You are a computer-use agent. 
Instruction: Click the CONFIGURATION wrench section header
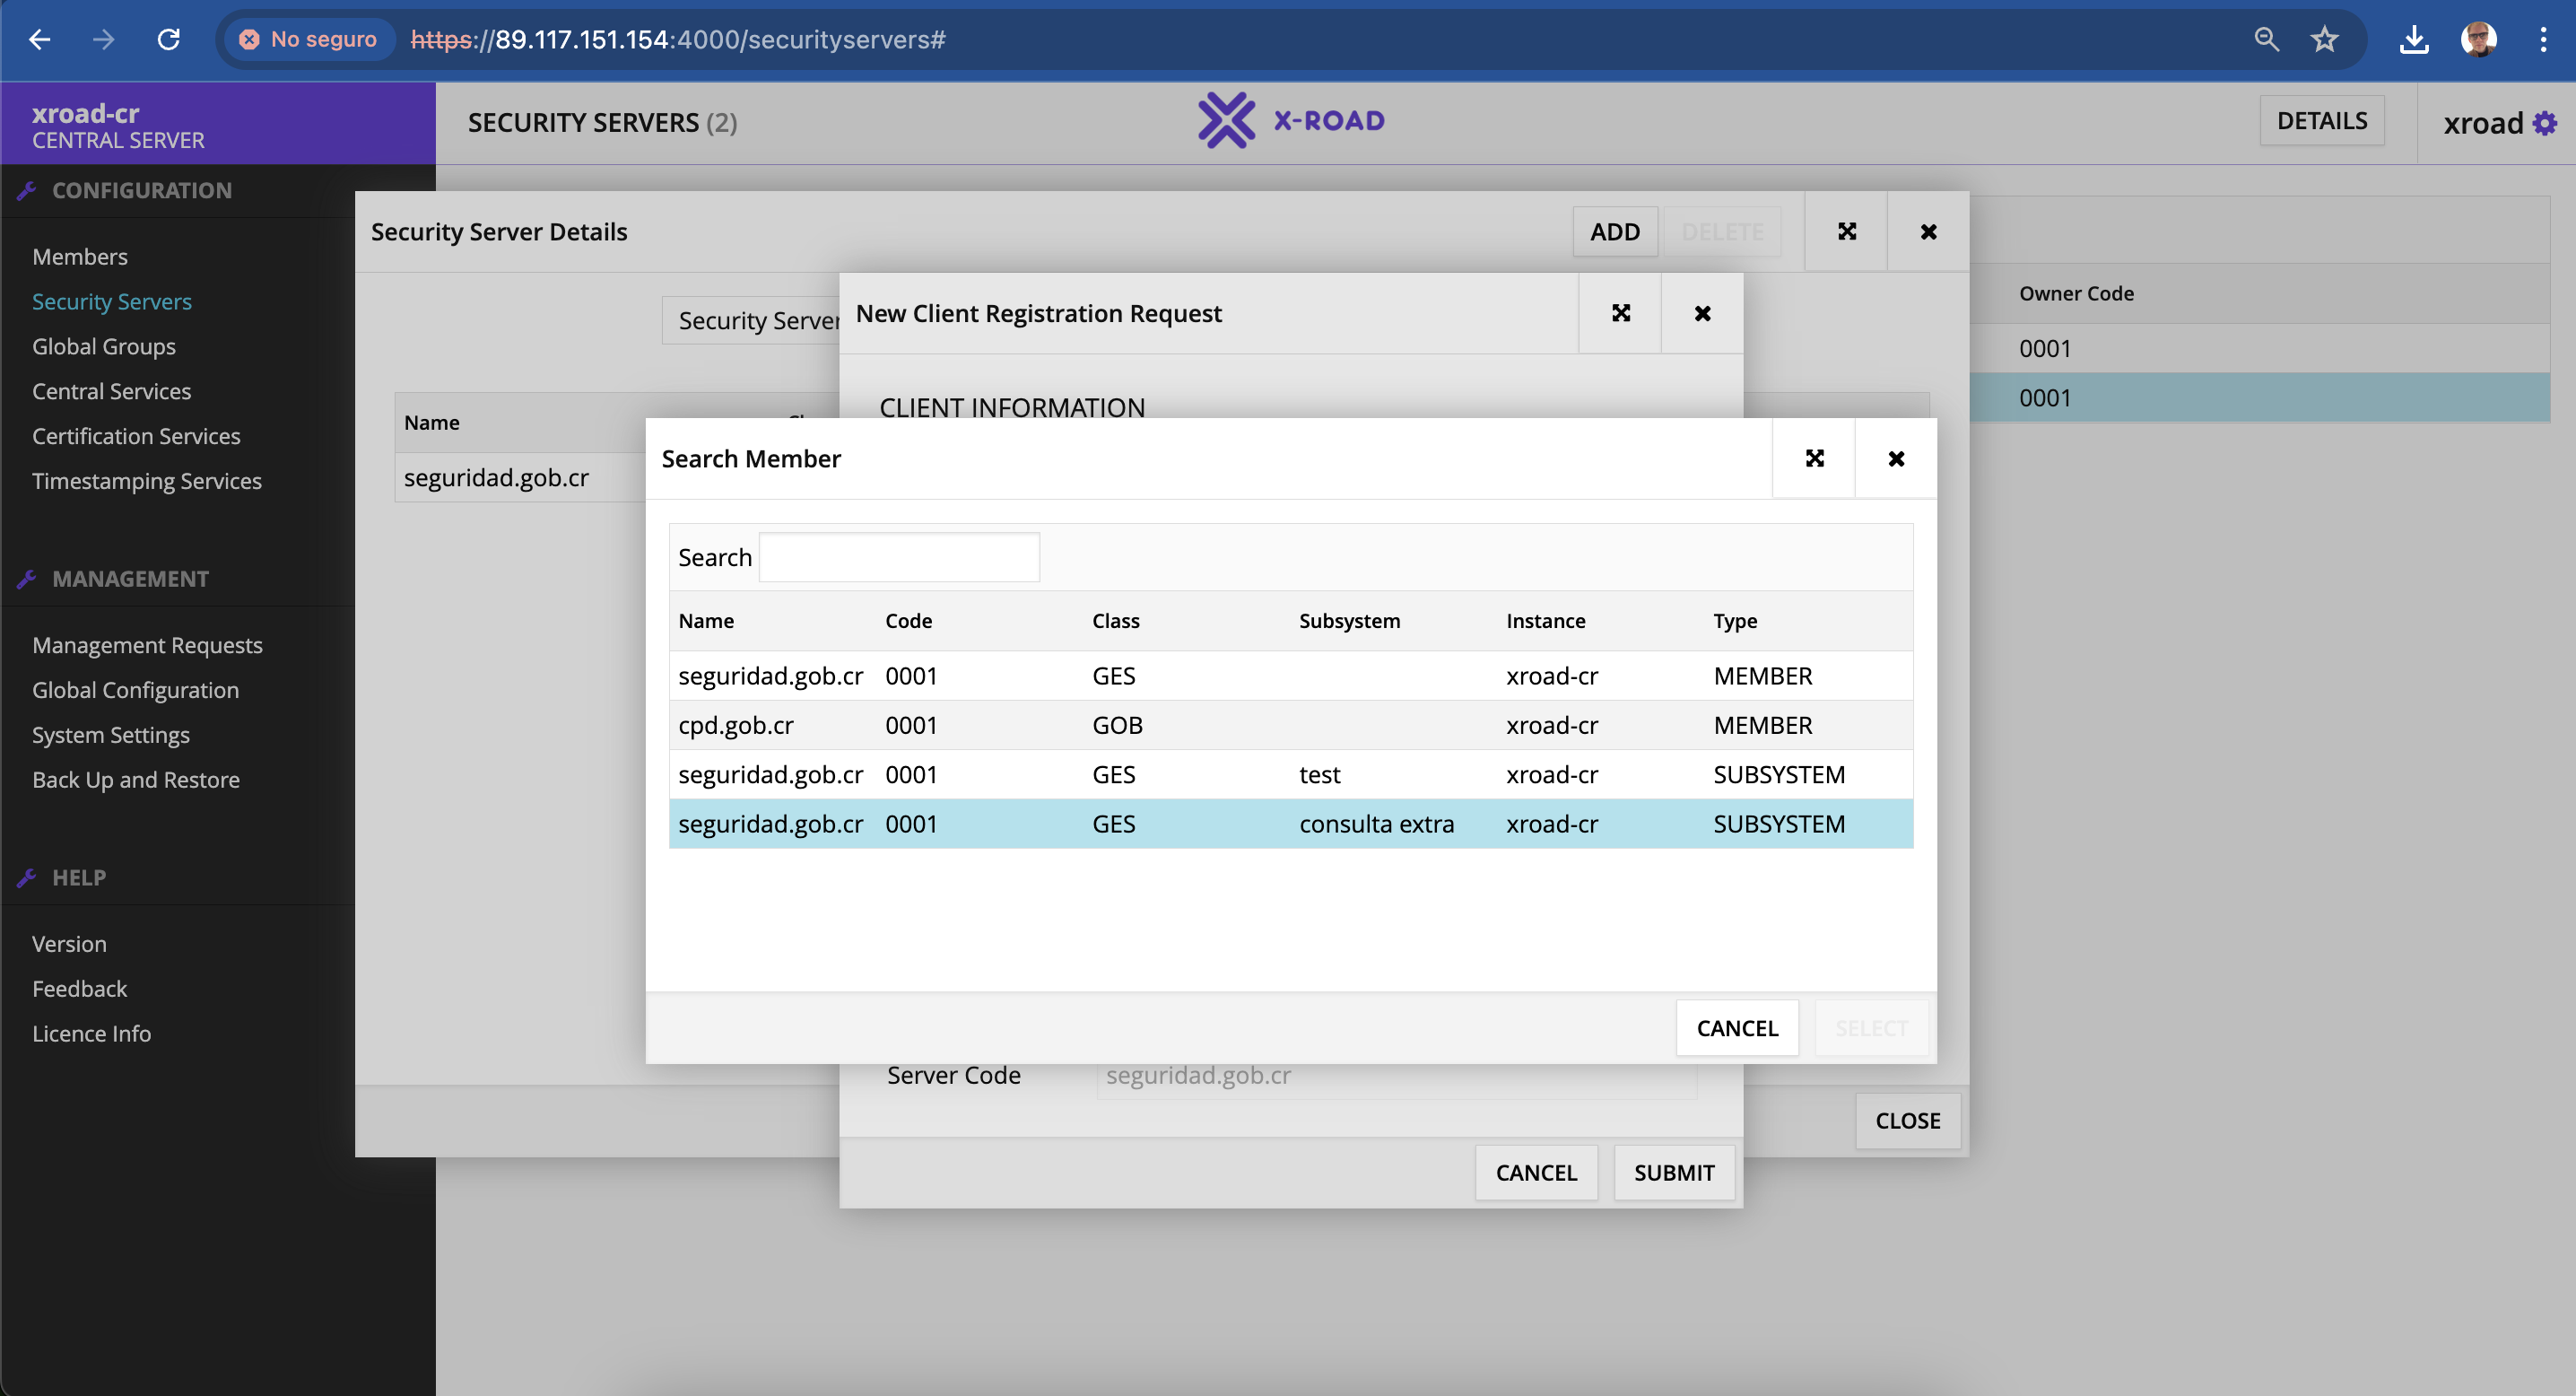141,190
